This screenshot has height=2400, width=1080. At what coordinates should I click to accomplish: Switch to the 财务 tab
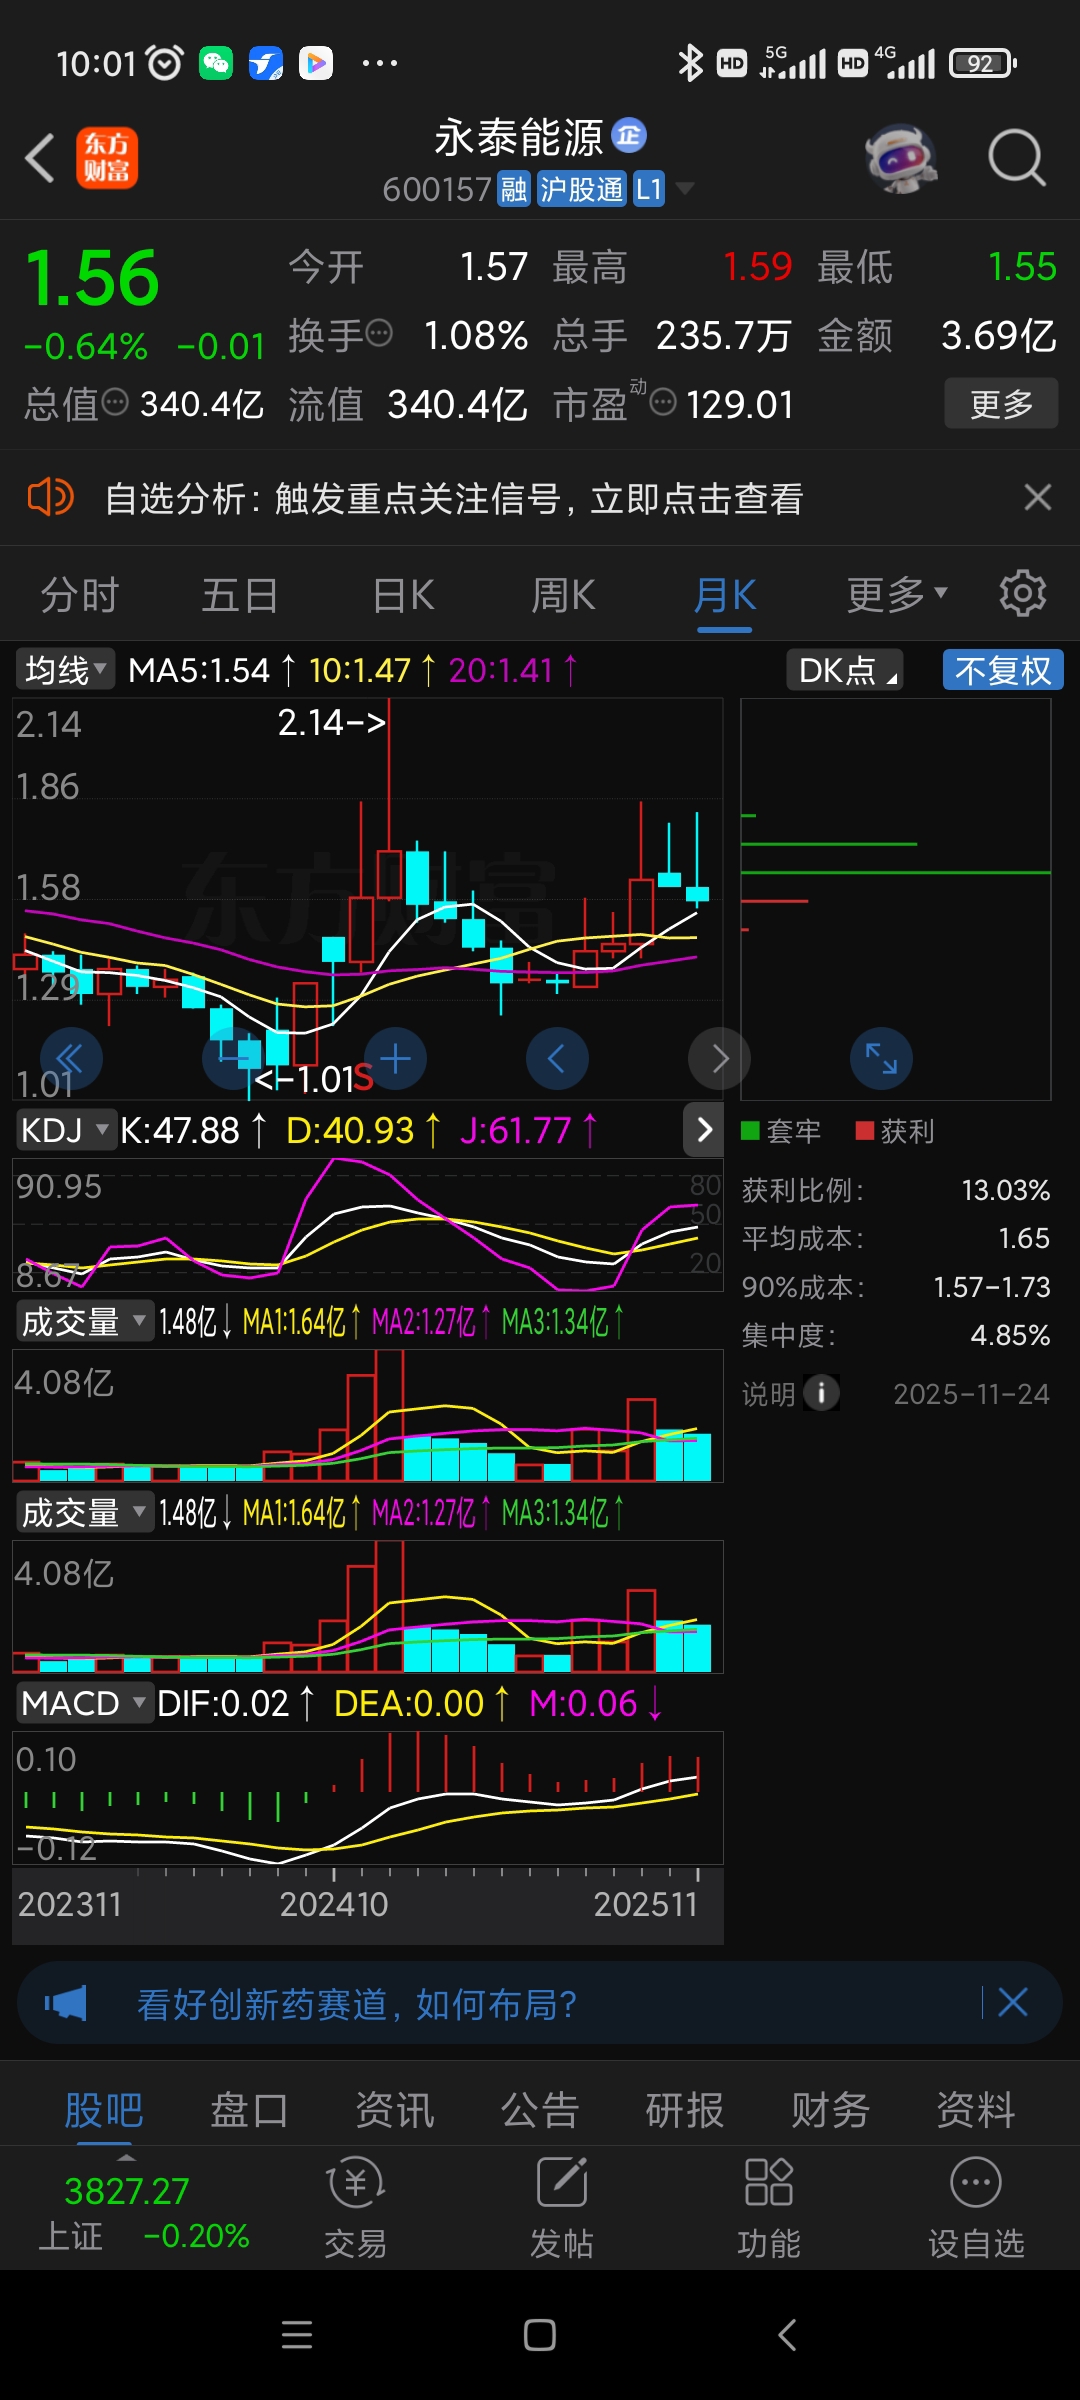click(830, 2110)
